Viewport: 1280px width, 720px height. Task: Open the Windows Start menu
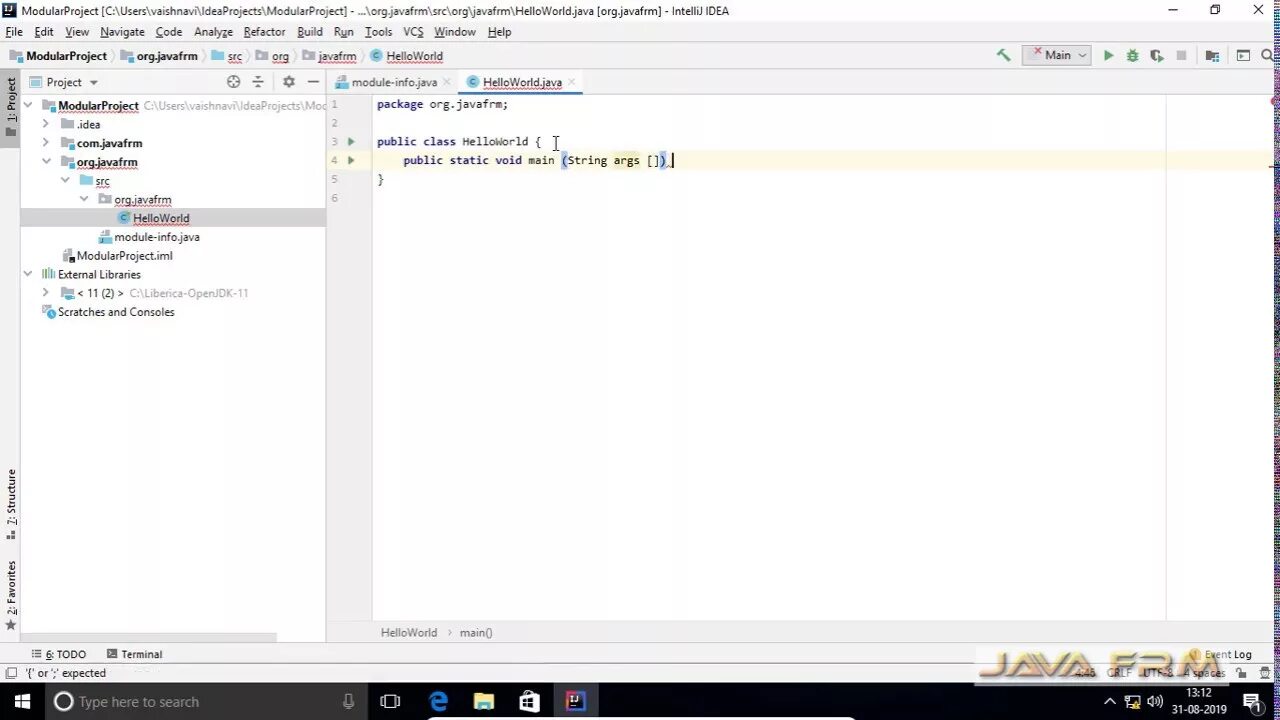[22, 702]
